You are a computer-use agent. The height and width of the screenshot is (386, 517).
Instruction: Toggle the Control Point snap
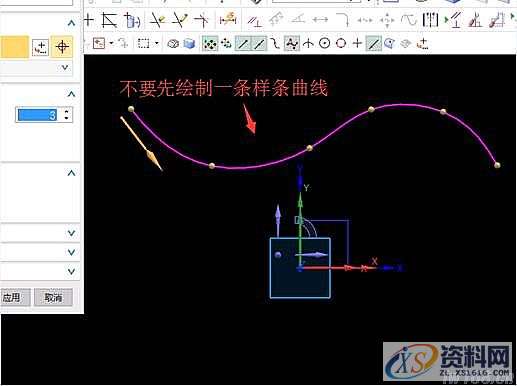click(292, 44)
